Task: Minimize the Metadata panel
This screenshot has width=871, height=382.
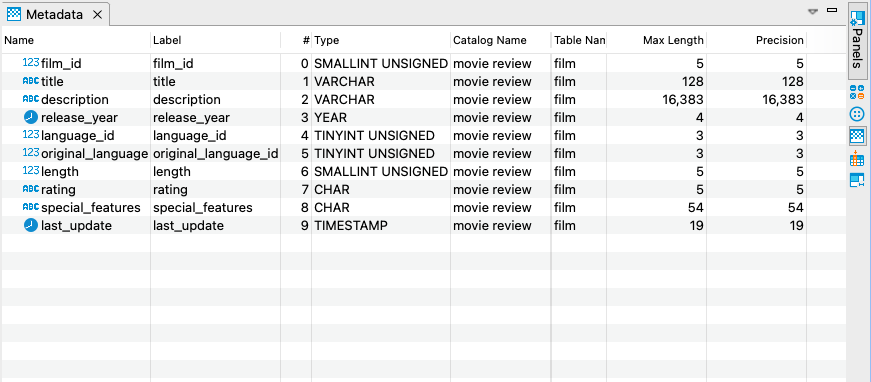Action: pyautogui.click(x=832, y=9)
